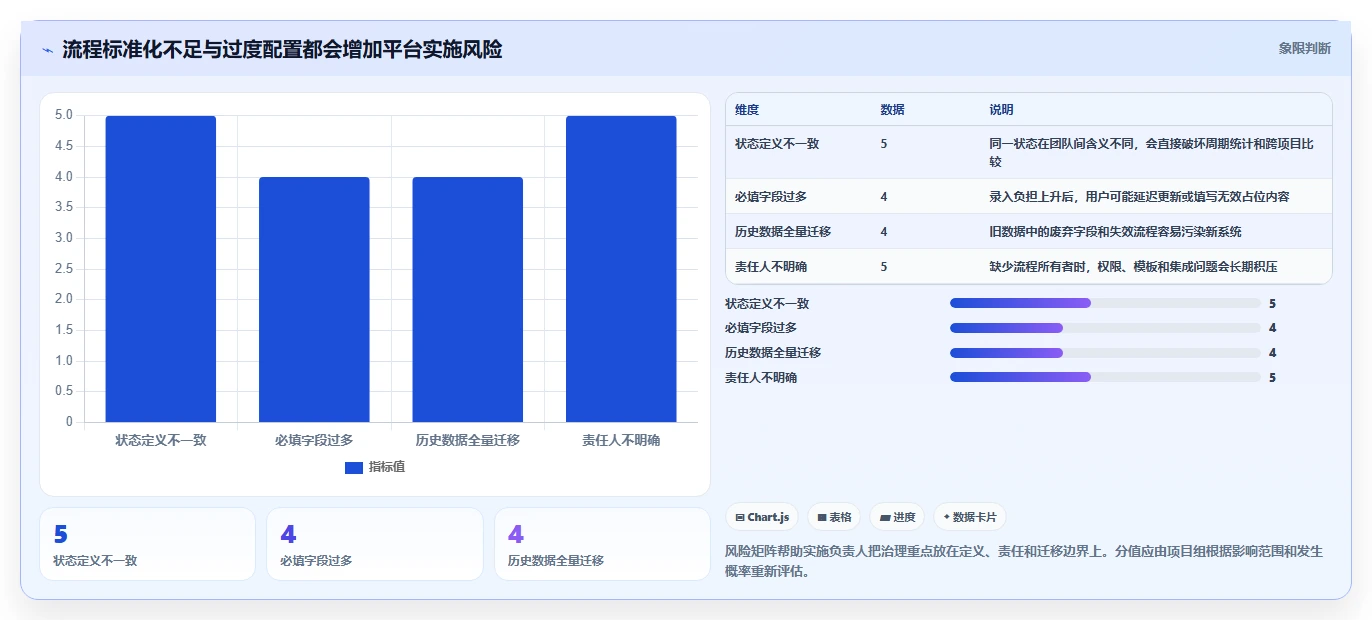Image resolution: width=1372 pixels, height=620 pixels.
Task: Open the 状态定义不一致 data card showing 5
Action: (x=148, y=544)
